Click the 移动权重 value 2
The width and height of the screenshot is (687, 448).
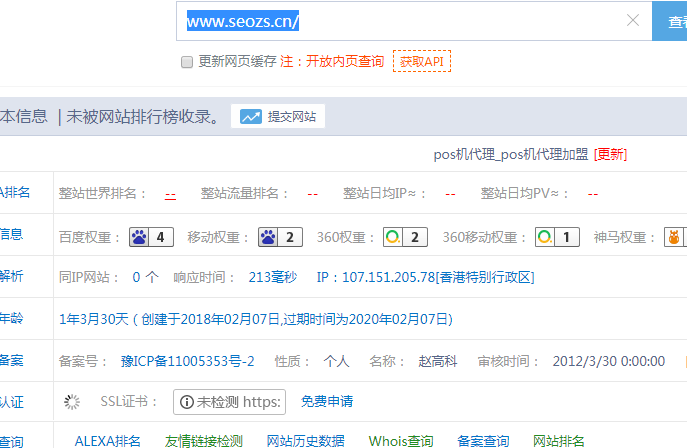click(x=290, y=237)
